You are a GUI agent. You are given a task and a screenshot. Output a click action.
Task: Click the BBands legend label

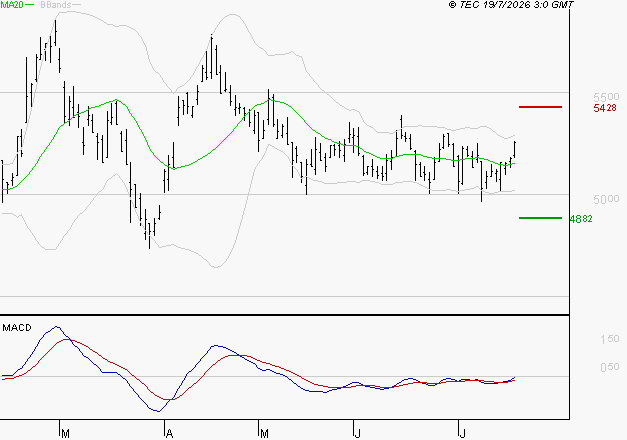tap(56, 5)
